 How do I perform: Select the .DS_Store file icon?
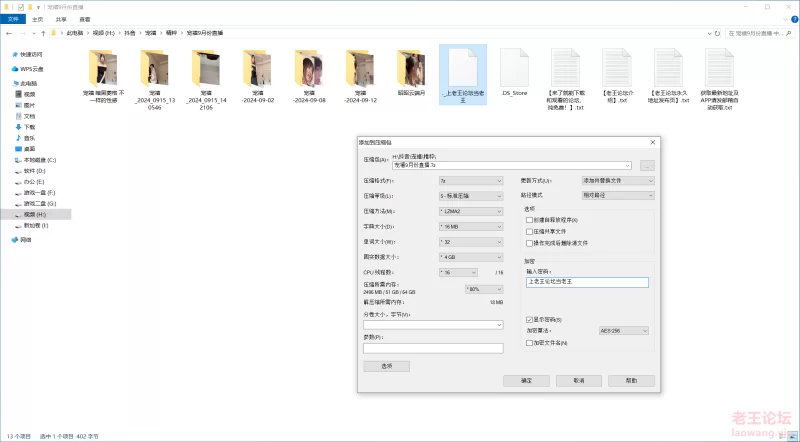pos(514,68)
